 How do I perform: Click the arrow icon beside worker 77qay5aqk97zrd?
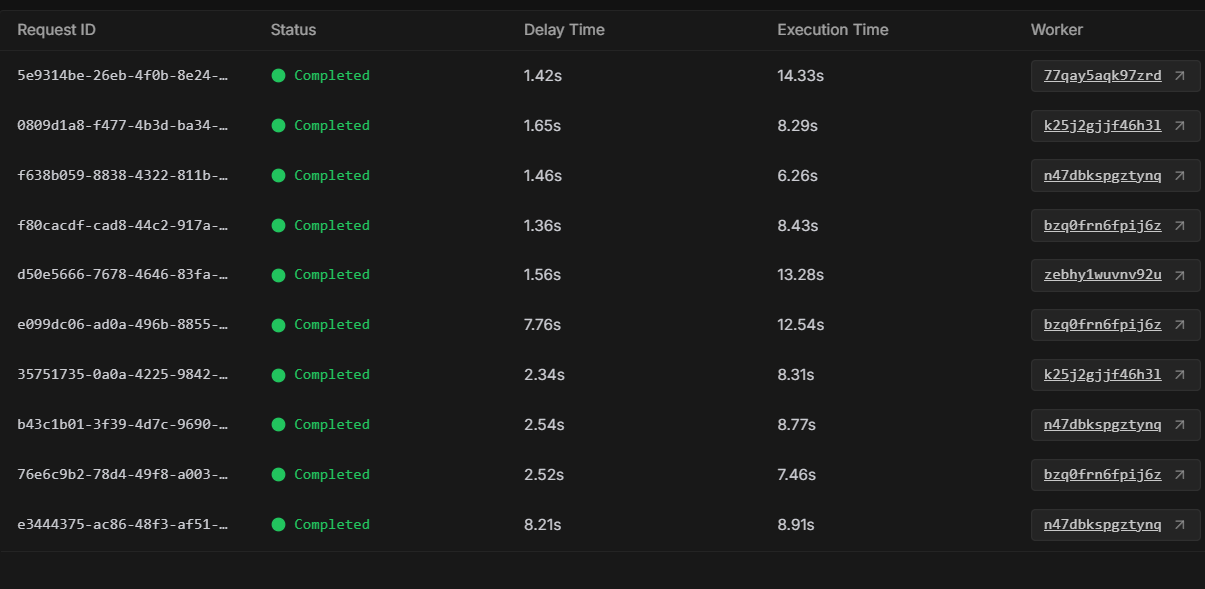(x=1180, y=76)
